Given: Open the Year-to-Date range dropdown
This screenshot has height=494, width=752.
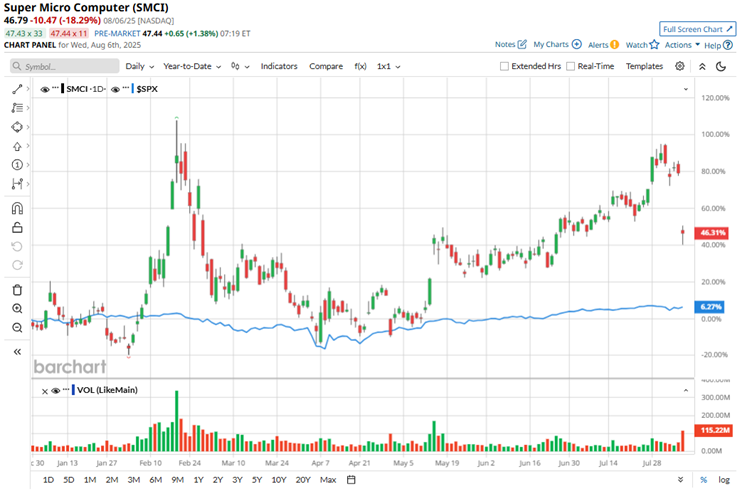Looking at the screenshot, I should (192, 66).
